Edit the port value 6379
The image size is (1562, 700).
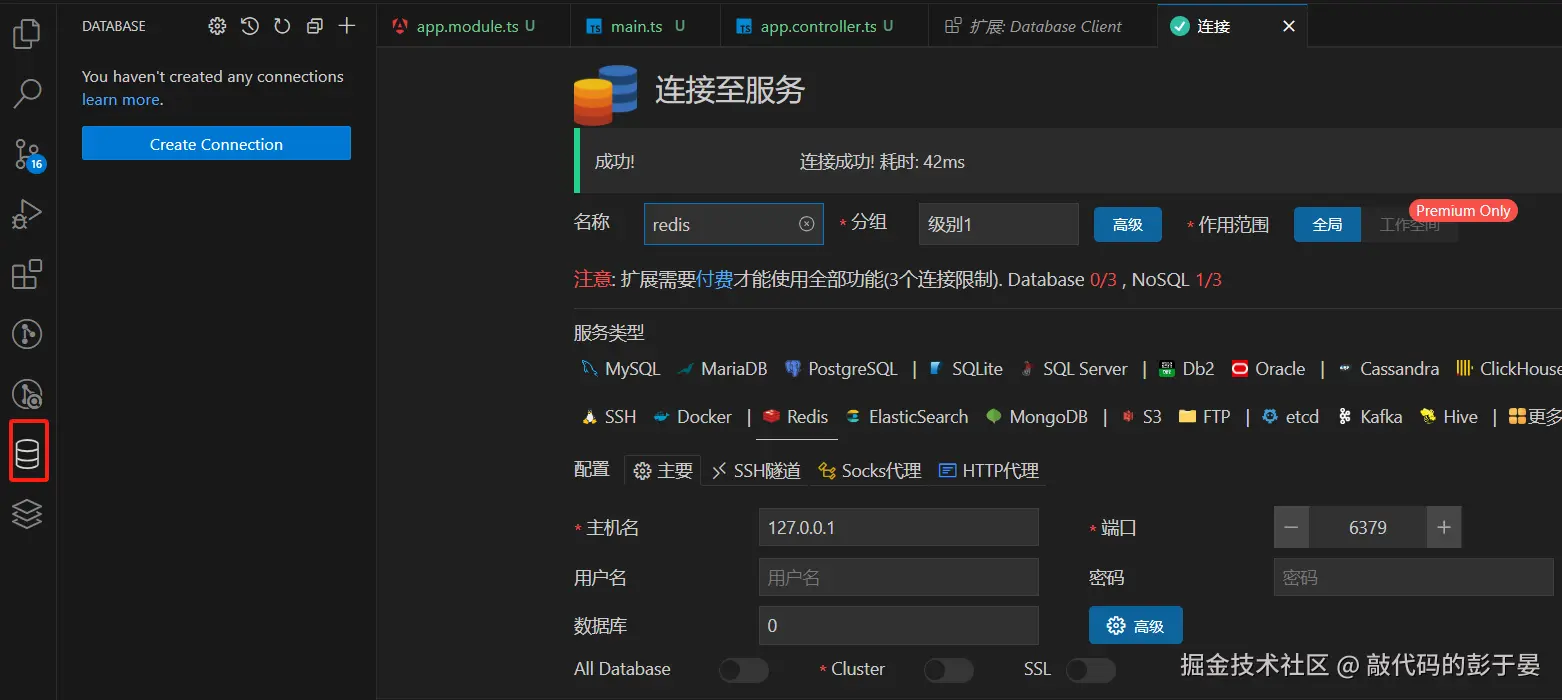1368,528
